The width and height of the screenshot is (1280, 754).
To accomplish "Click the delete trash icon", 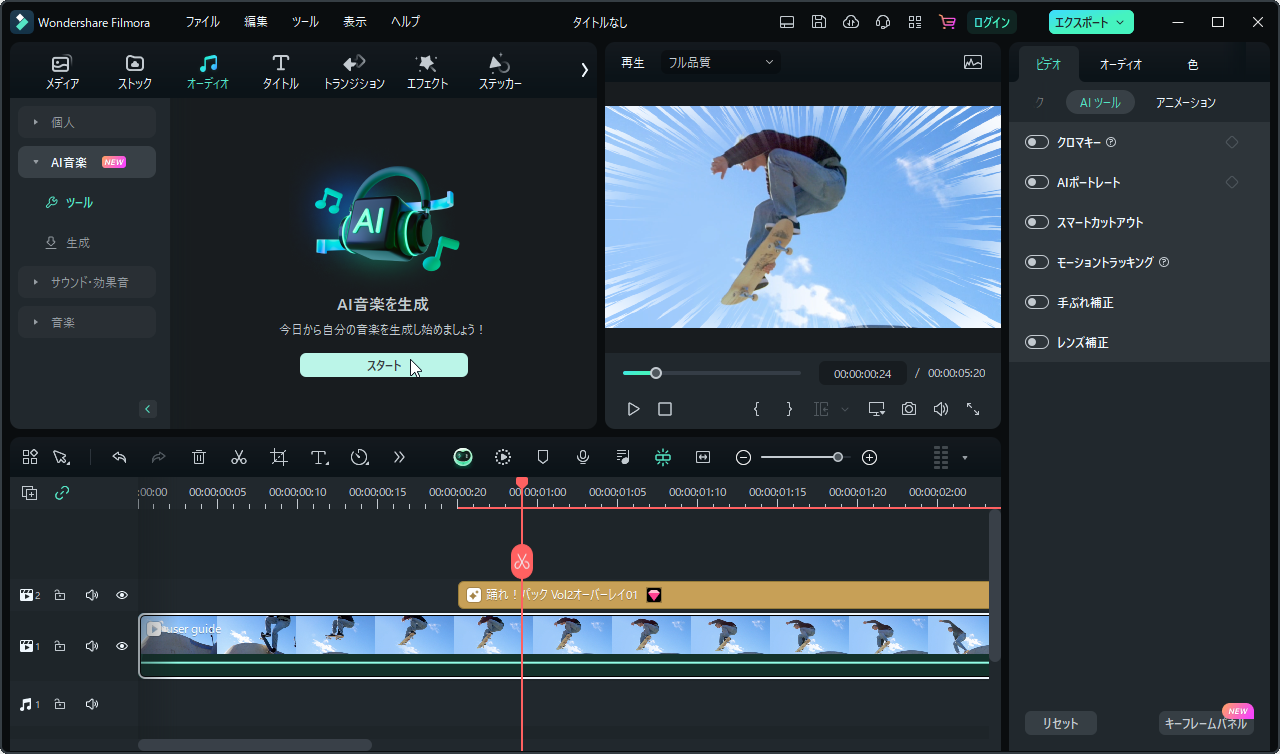I will pos(199,457).
